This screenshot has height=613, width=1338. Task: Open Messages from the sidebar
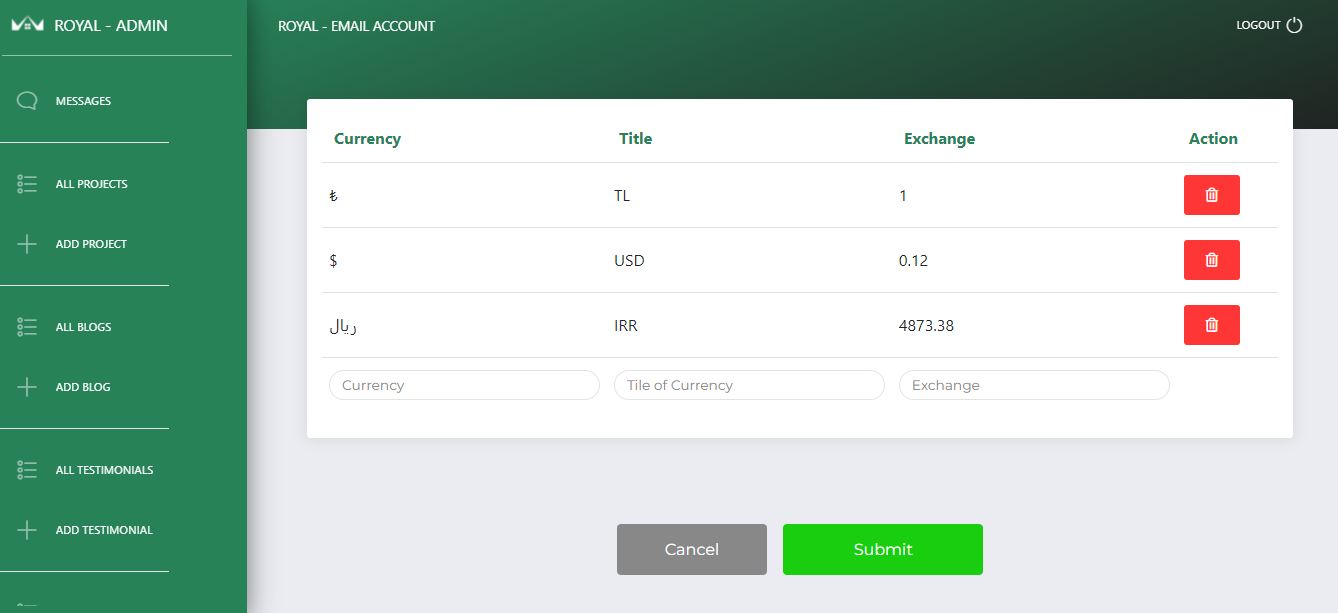click(x=83, y=101)
